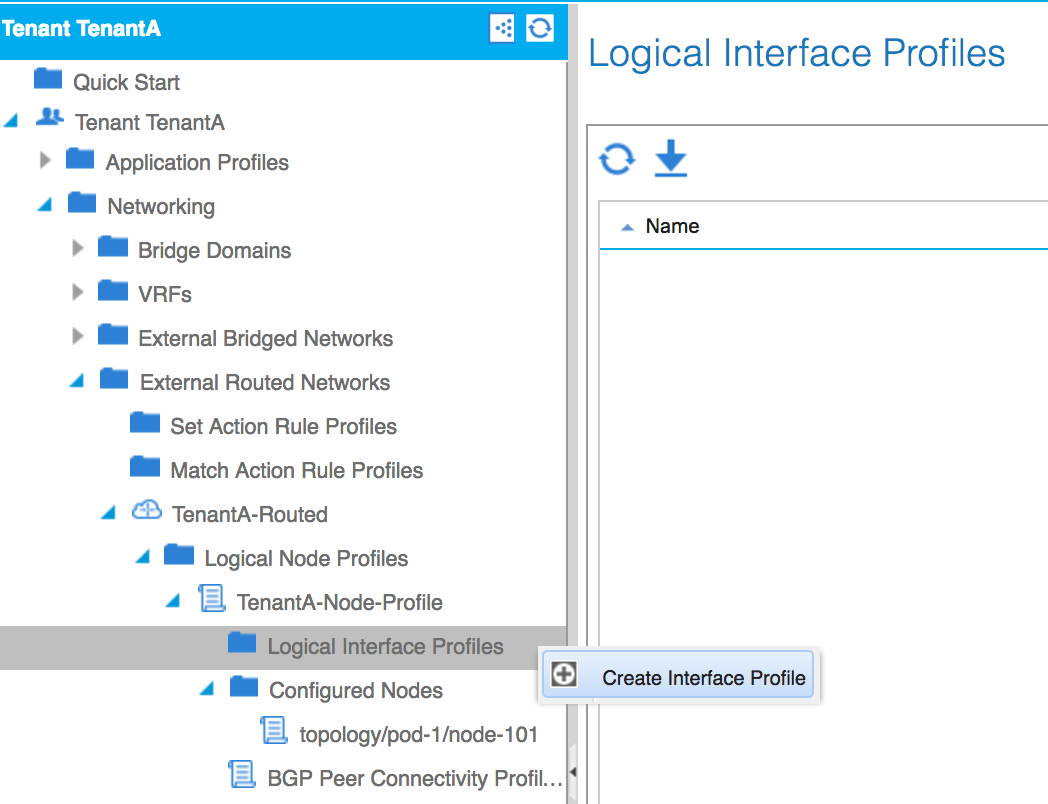
Task: Select the TenantA-Routed label
Action: [250, 515]
